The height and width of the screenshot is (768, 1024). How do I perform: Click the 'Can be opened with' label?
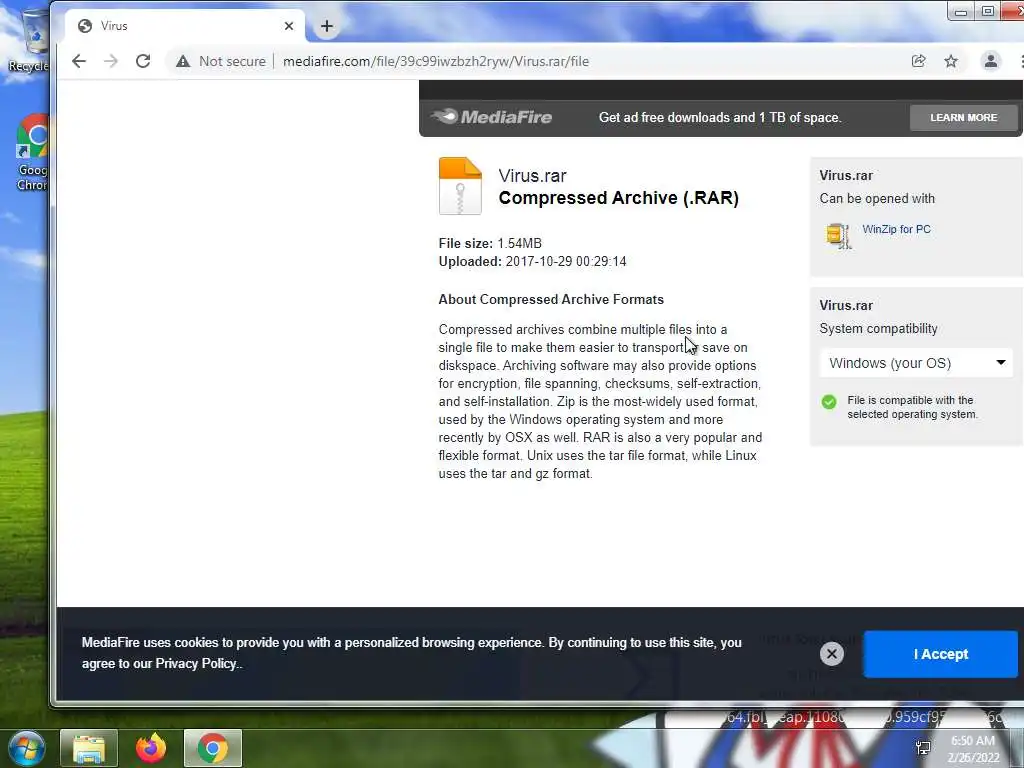[x=877, y=199]
